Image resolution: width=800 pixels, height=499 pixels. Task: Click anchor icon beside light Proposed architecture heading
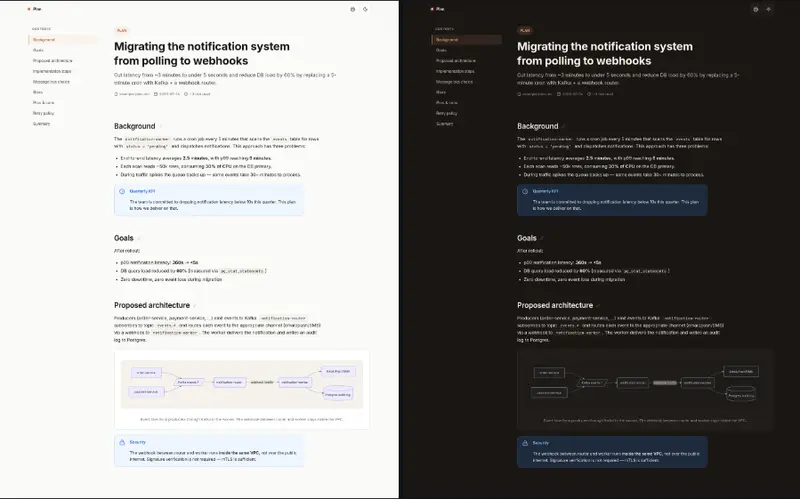pos(195,306)
